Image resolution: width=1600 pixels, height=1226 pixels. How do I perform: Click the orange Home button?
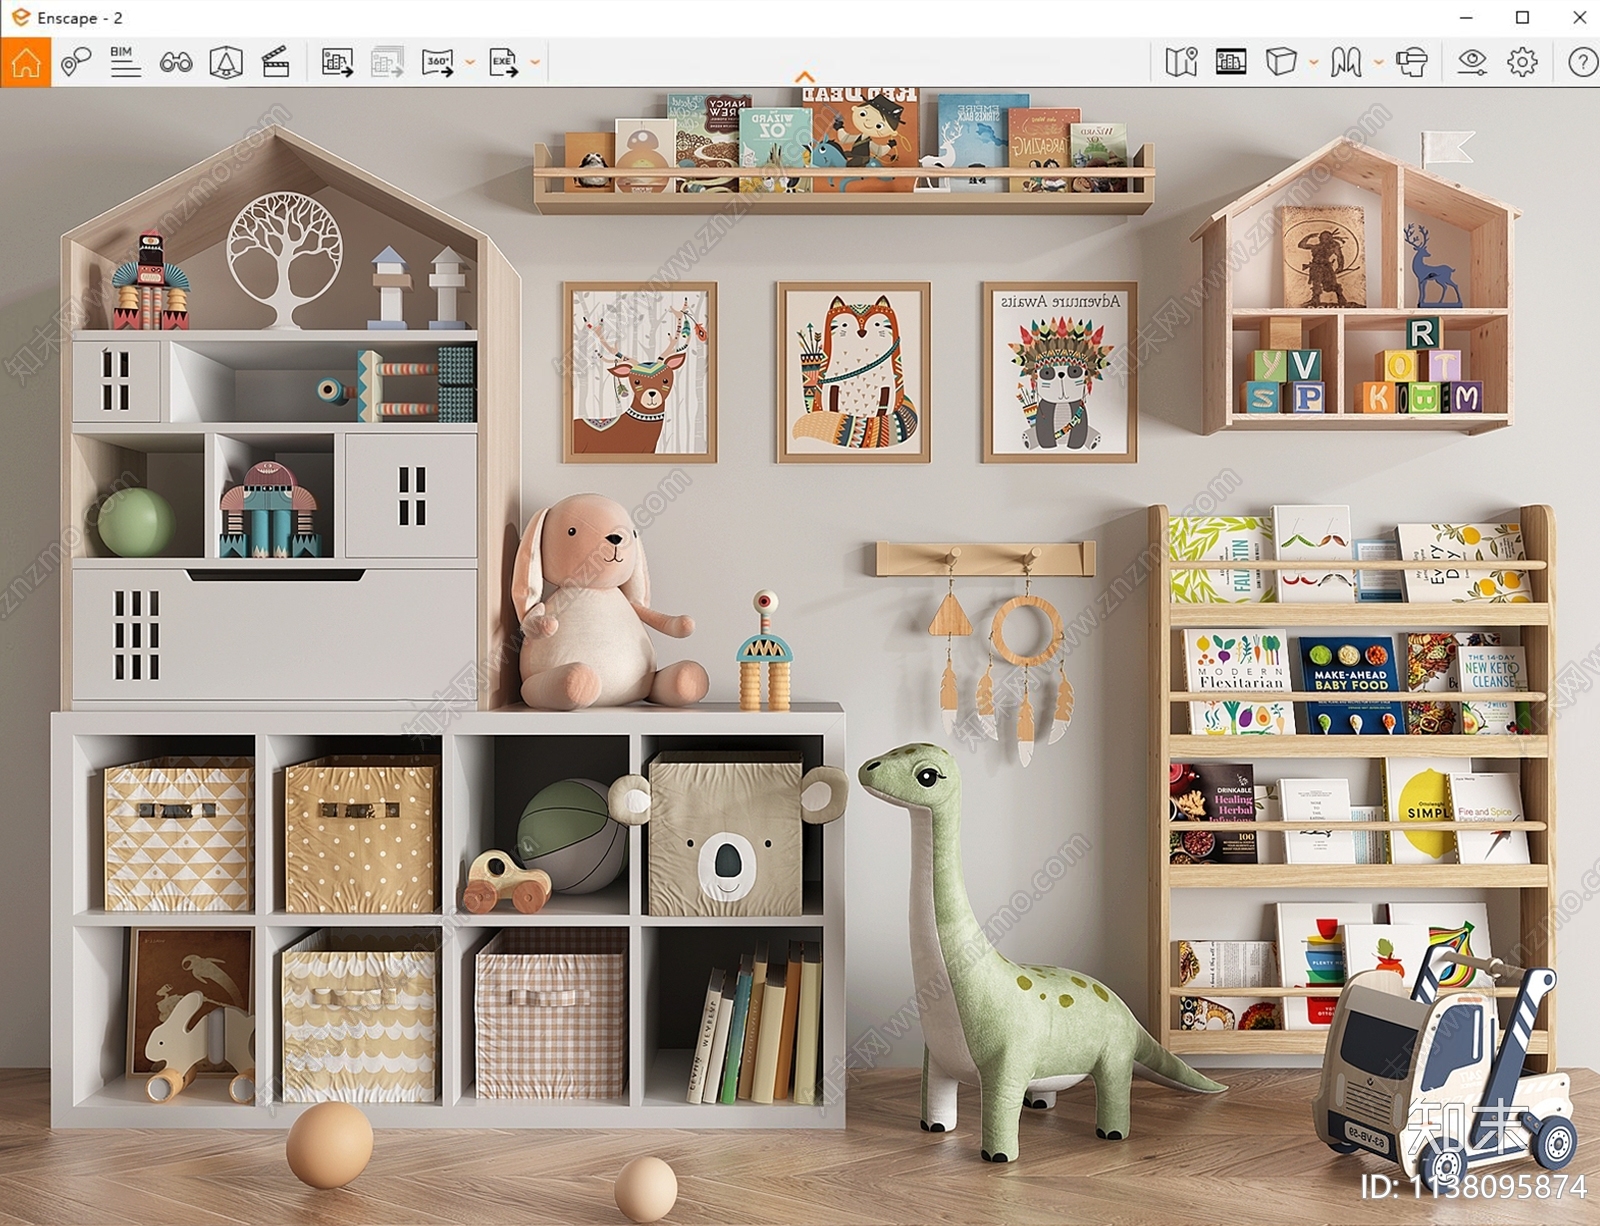26,63
